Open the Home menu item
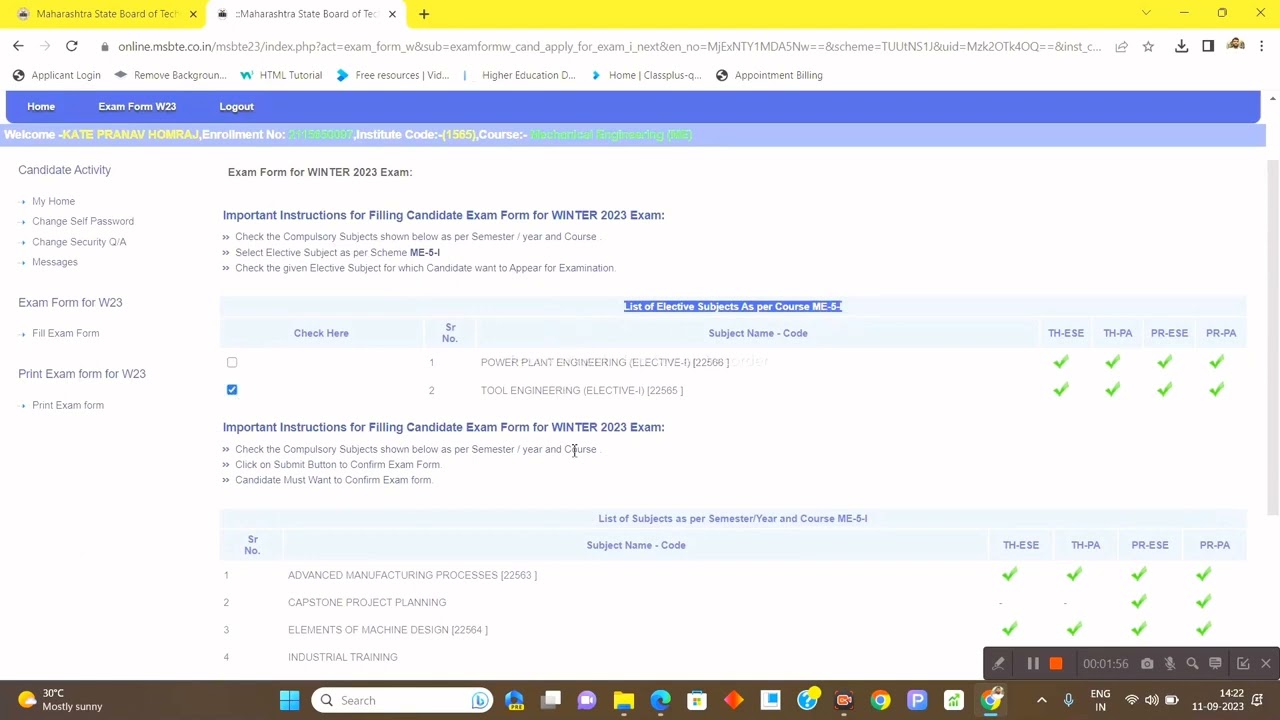This screenshot has height=720, width=1280. (x=41, y=106)
